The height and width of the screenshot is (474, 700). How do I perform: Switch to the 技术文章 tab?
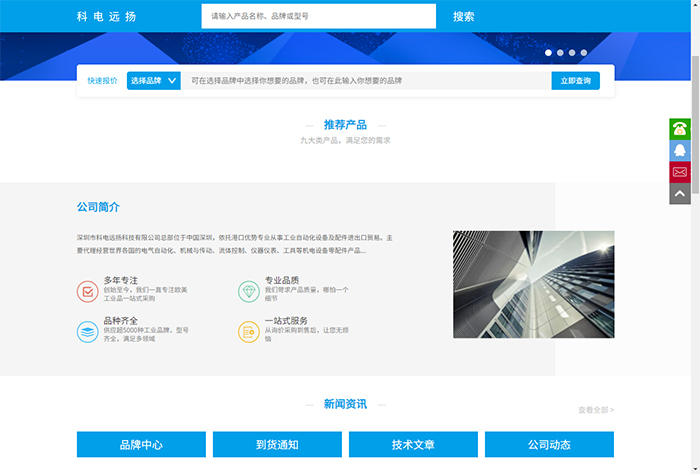pyautogui.click(x=413, y=445)
